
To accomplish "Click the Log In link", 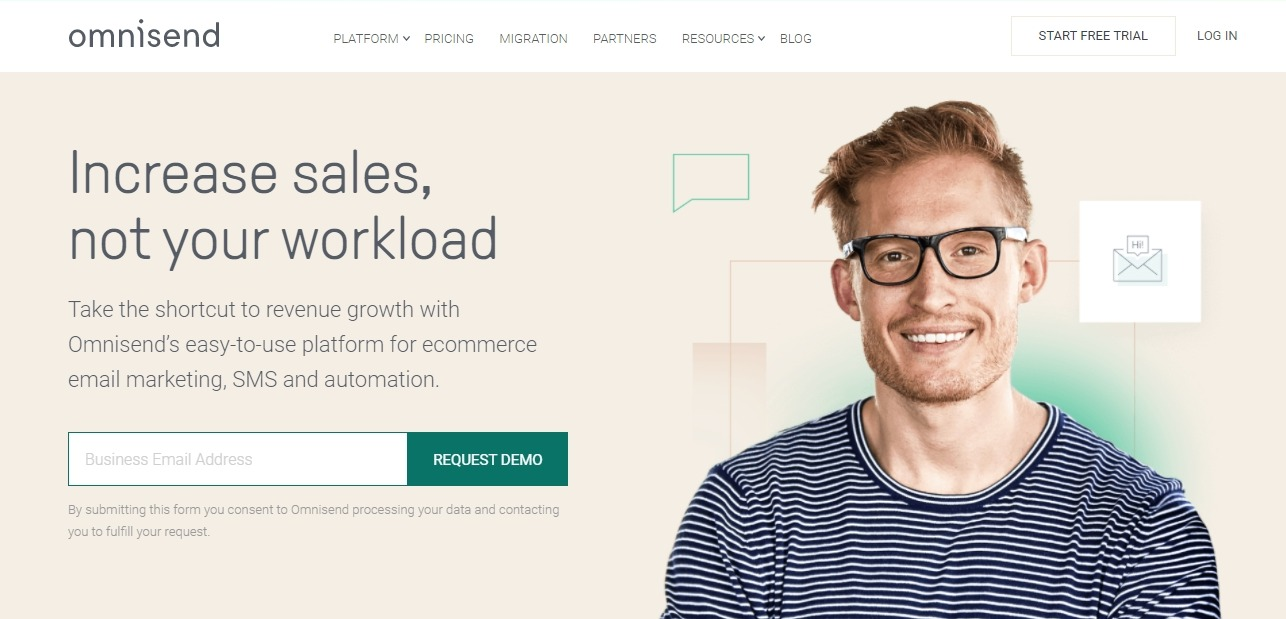I will pos(1217,36).
